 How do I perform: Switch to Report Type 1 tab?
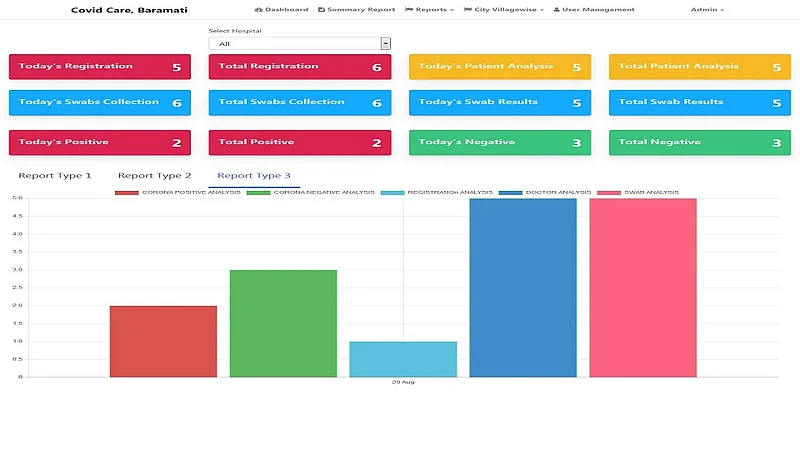[55, 176]
